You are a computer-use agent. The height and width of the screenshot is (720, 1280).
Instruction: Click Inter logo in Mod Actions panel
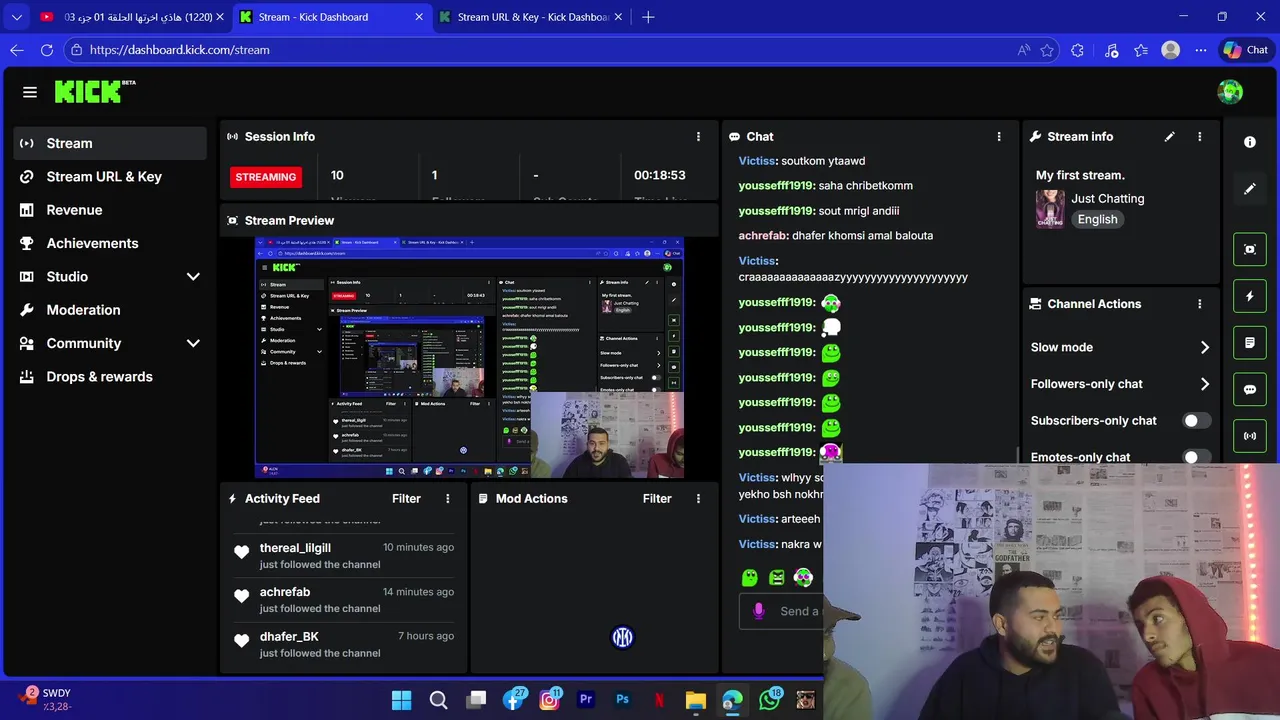click(x=623, y=637)
